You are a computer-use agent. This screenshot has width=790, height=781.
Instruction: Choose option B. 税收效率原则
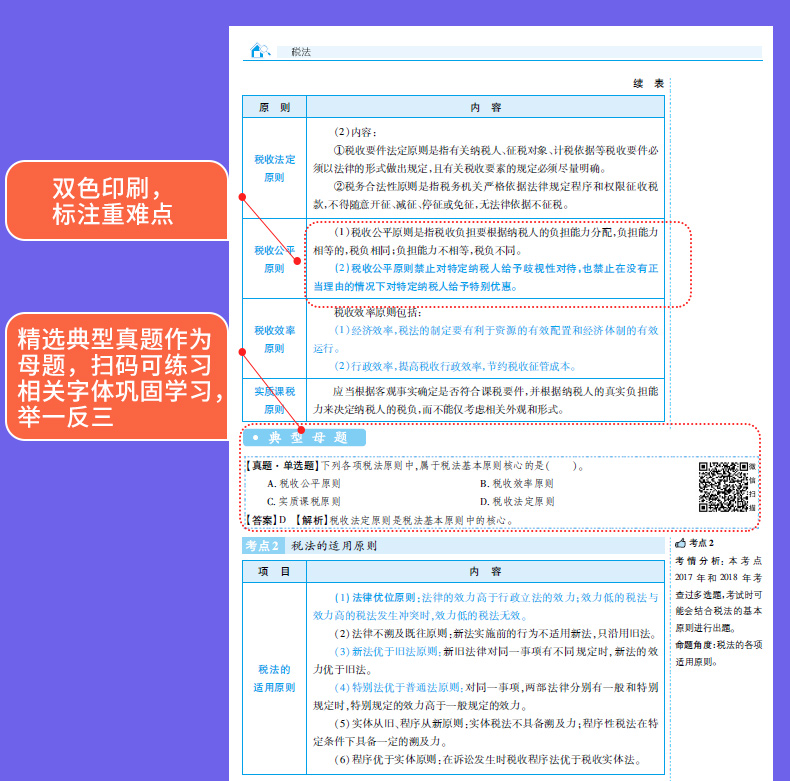coord(517,484)
